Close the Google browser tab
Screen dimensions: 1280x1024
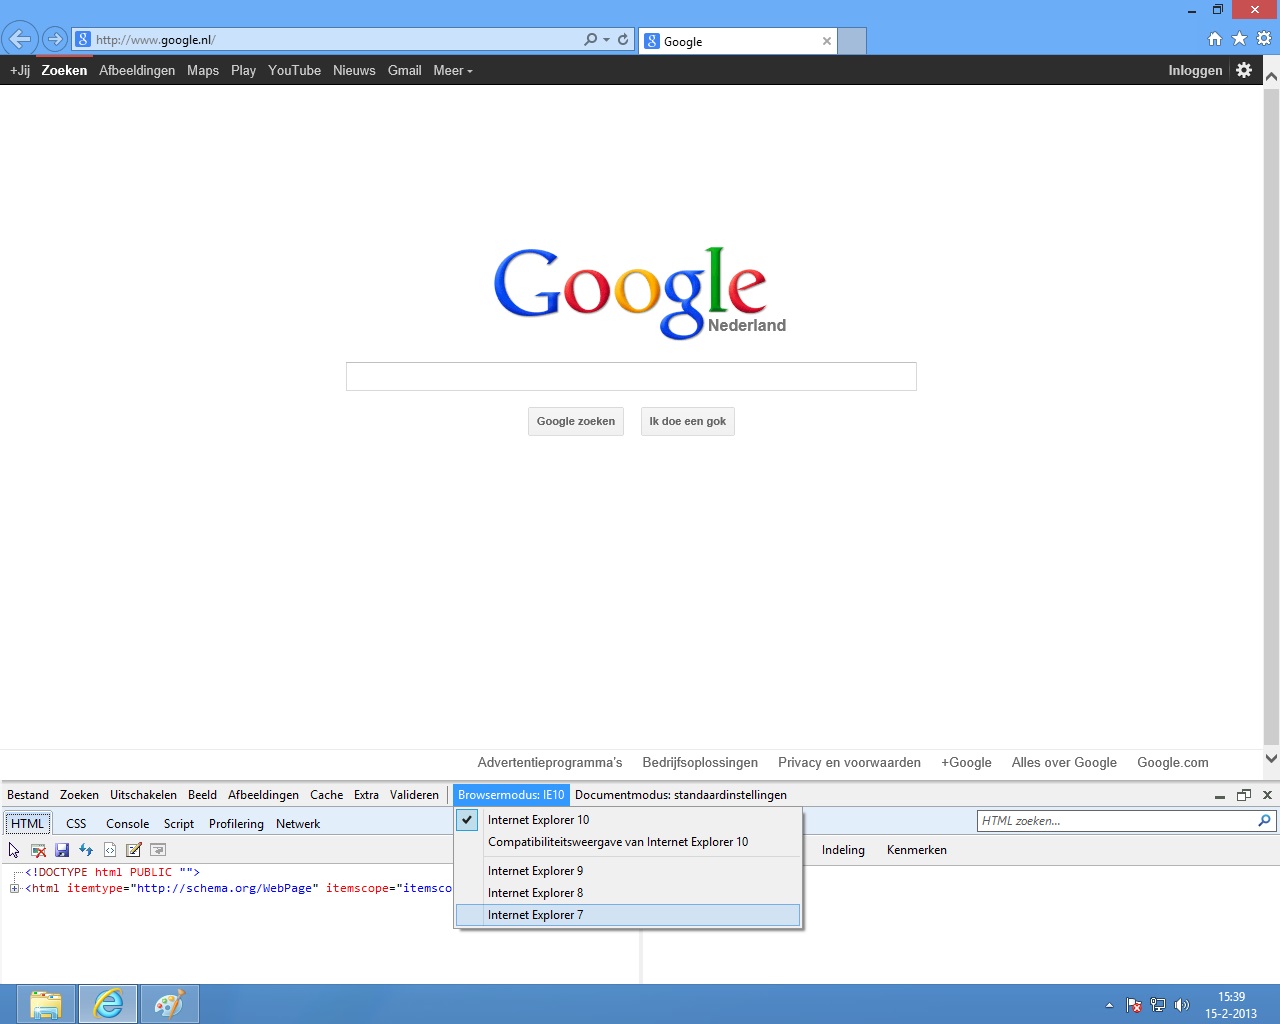click(x=827, y=41)
